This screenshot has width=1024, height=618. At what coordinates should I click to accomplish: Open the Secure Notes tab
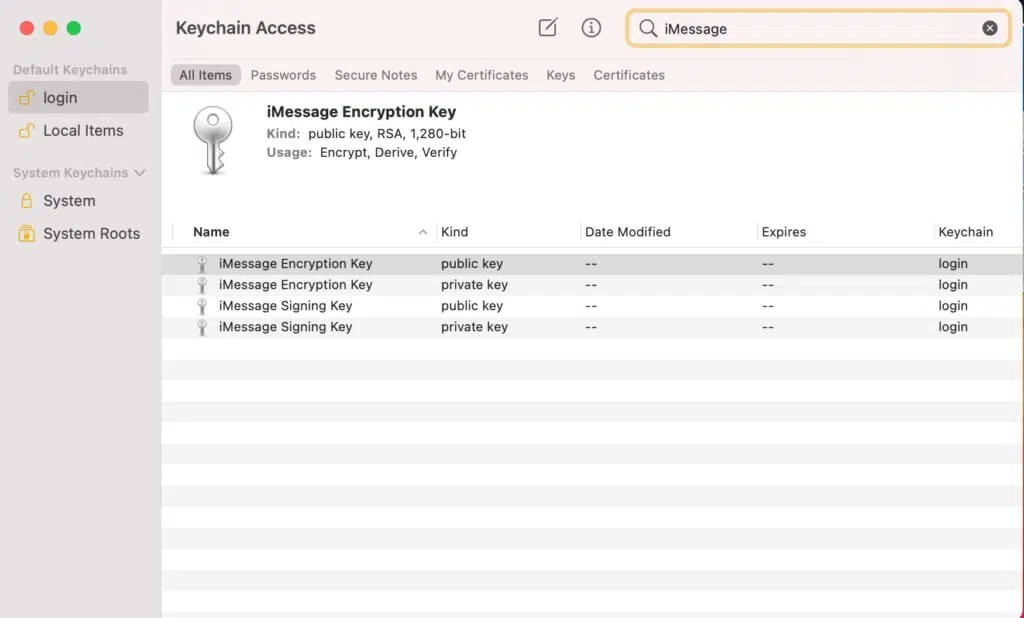tap(376, 75)
